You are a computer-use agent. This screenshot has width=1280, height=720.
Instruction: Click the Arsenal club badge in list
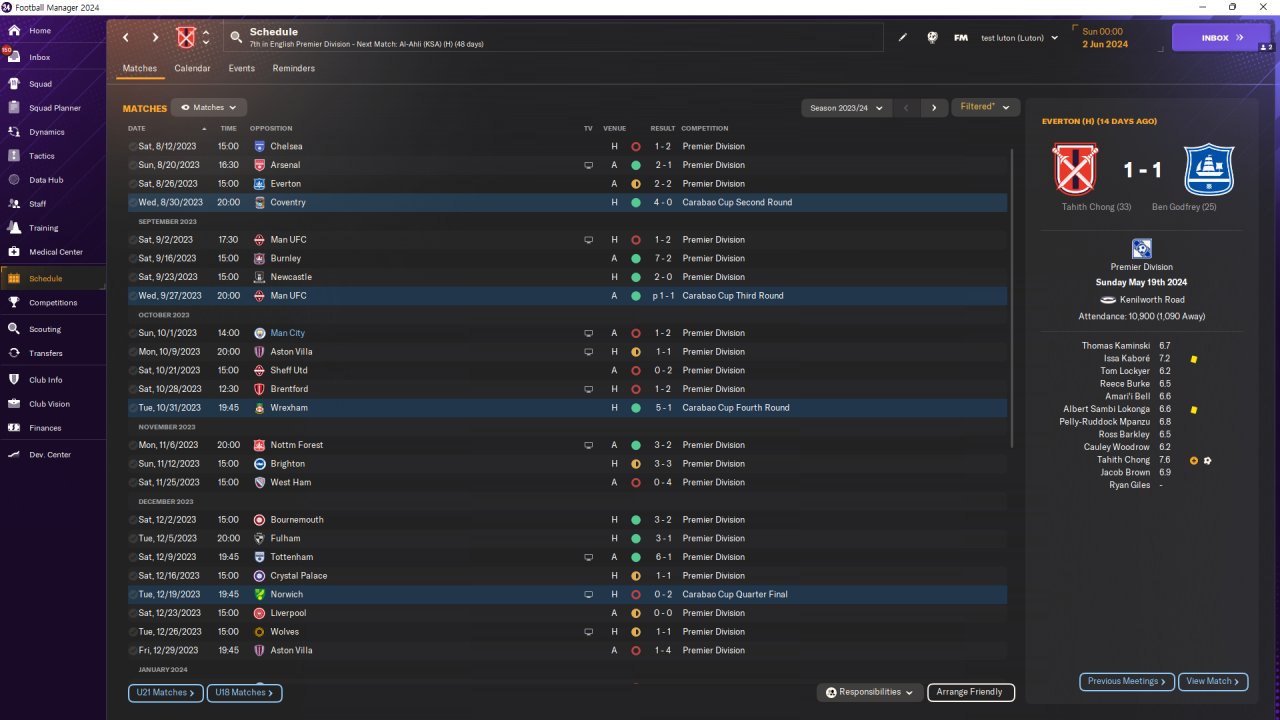tap(260, 165)
